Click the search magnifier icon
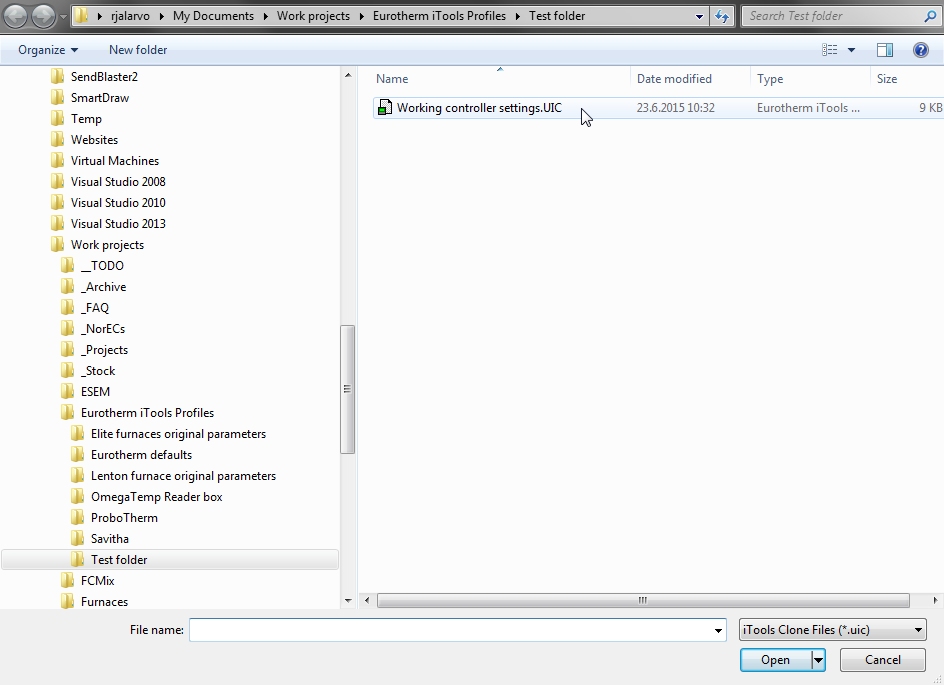Screen dimensions: 944x685 (x=930, y=16)
